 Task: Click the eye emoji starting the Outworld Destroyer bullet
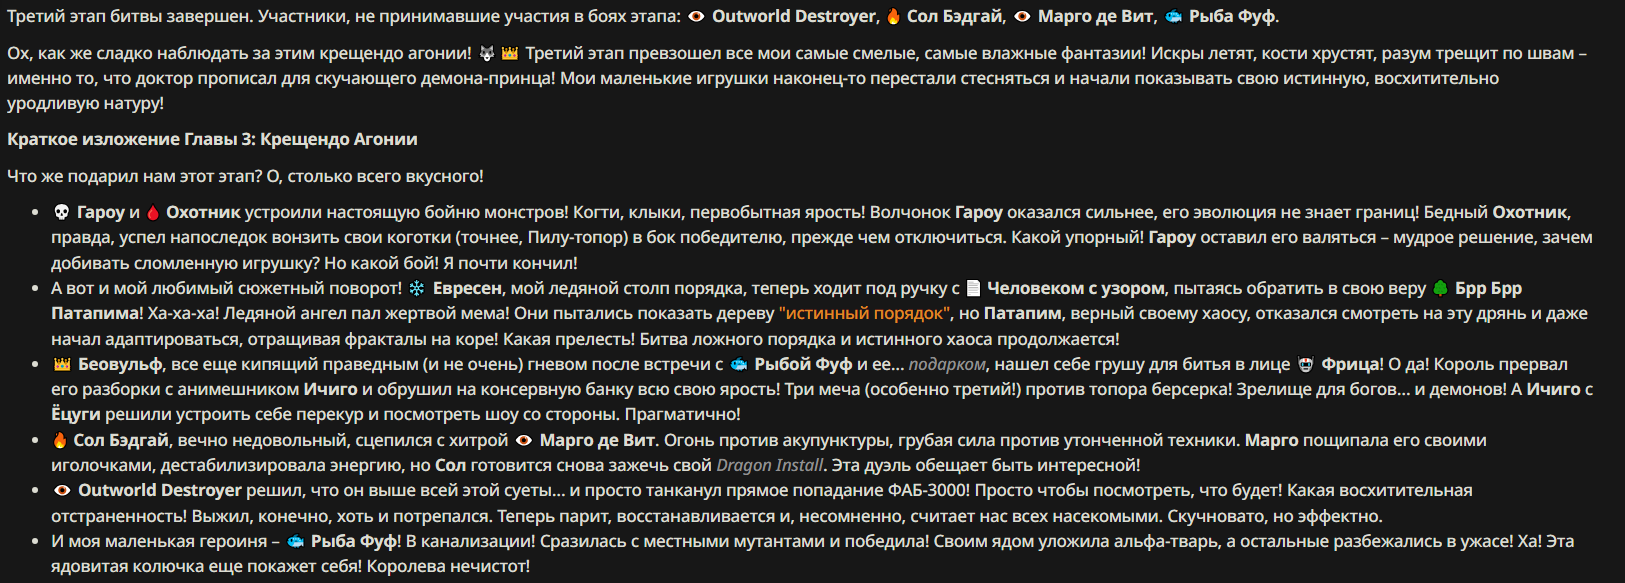coord(62,490)
